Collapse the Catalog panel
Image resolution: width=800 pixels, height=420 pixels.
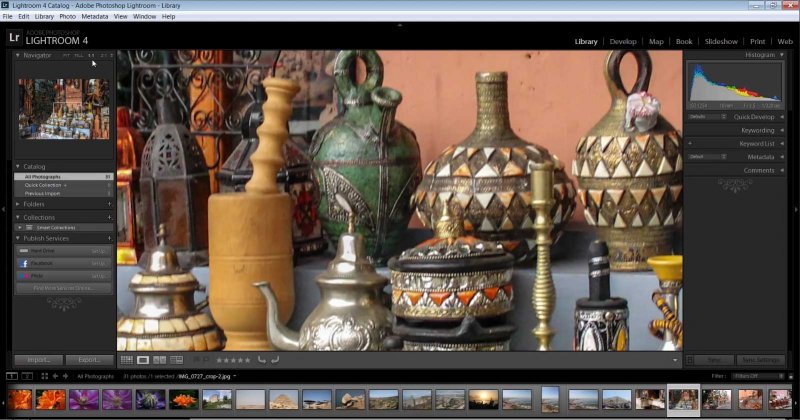(x=17, y=166)
